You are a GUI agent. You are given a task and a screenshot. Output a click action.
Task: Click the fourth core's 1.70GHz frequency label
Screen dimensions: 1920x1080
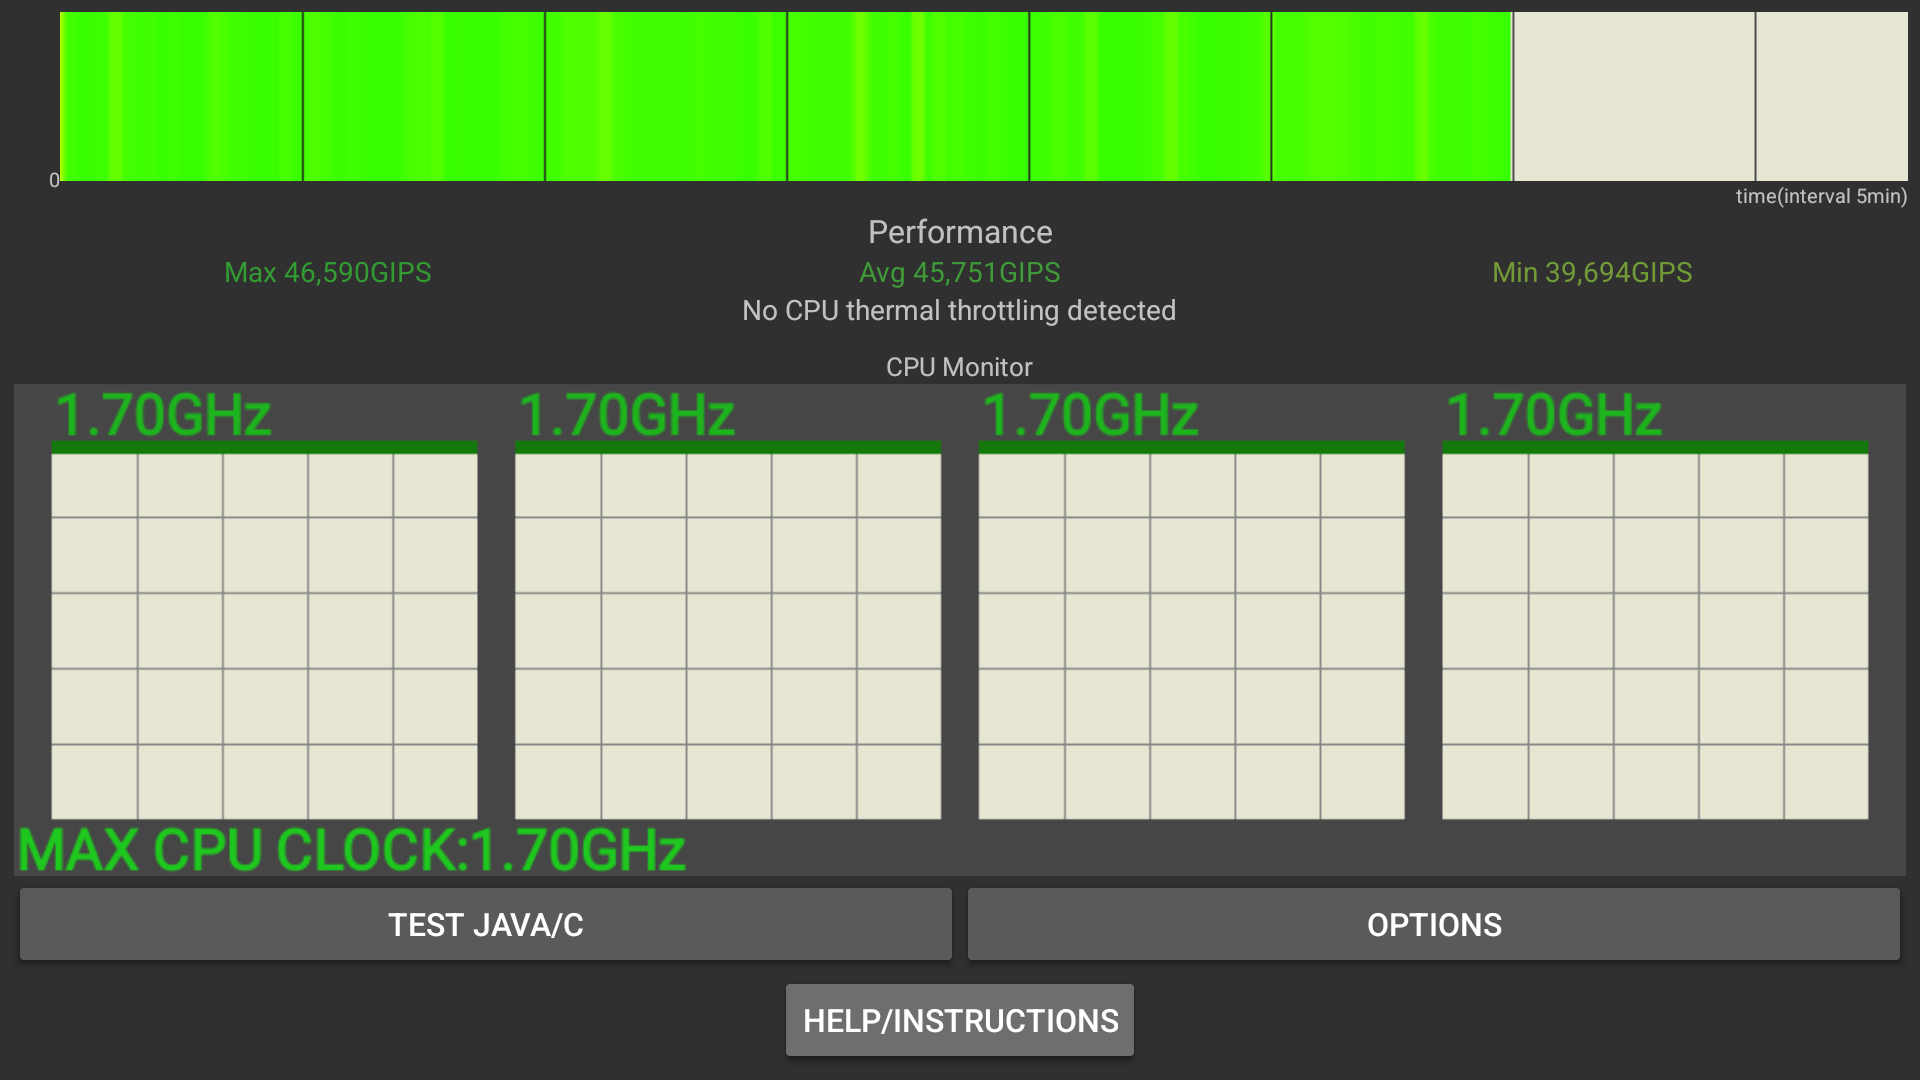coord(1553,414)
